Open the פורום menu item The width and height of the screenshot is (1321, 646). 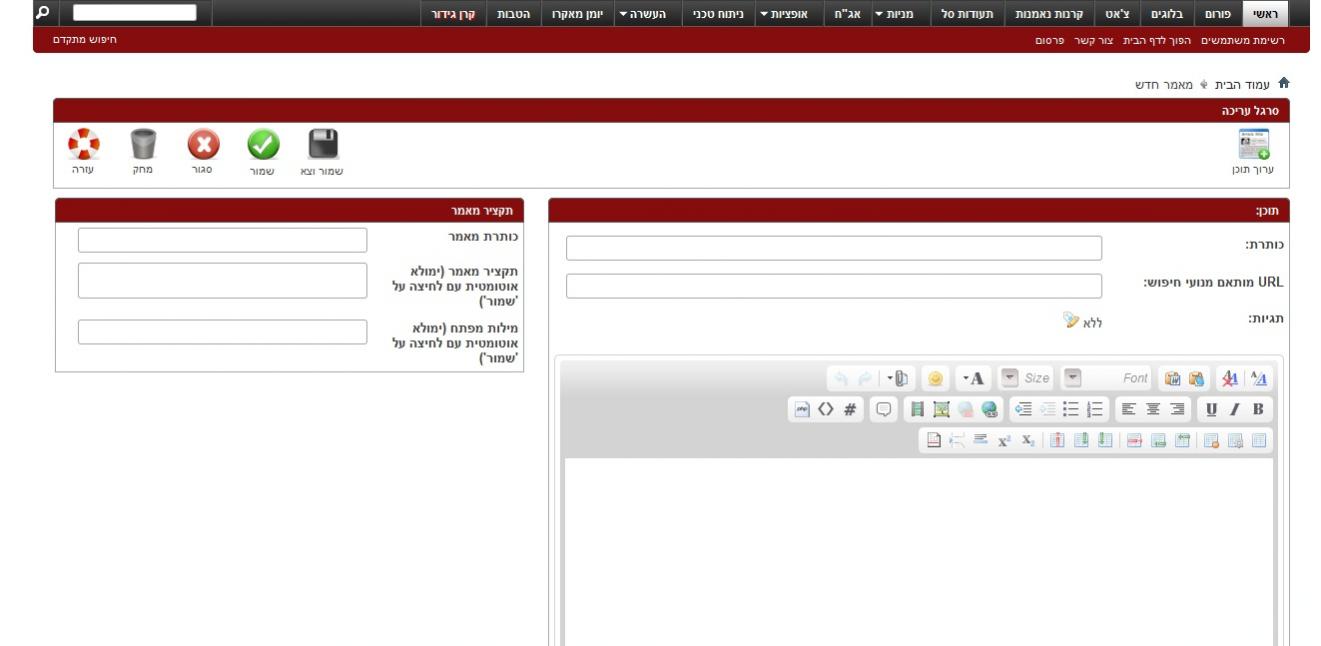[1216, 14]
